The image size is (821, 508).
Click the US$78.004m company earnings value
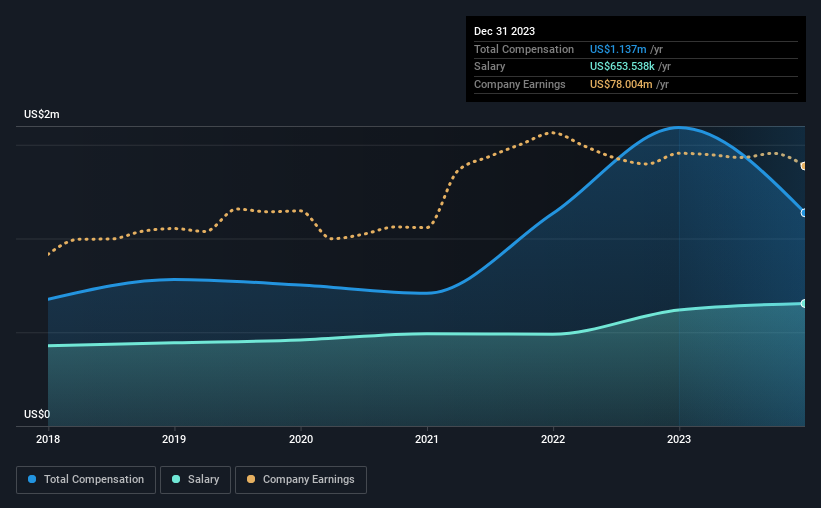coord(621,84)
